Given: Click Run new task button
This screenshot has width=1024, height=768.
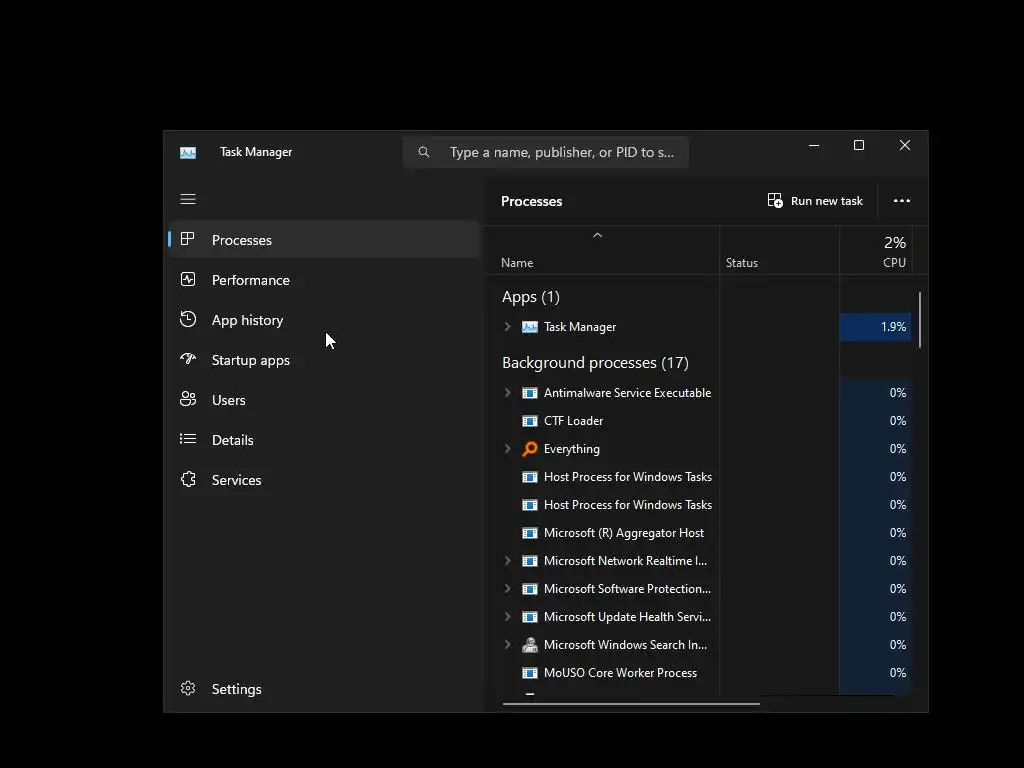Looking at the screenshot, I should click(x=815, y=201).
